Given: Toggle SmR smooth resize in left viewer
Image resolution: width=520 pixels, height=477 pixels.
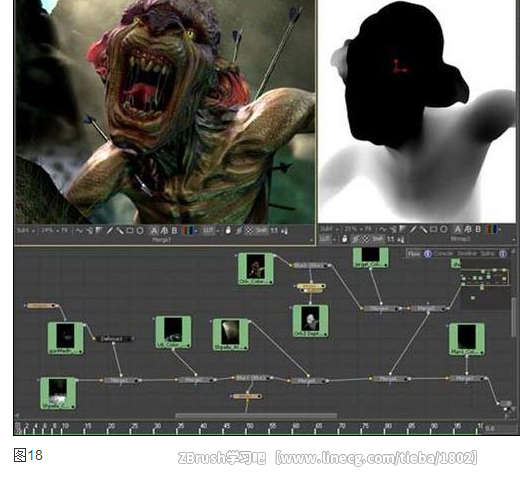Looking at the screenshot, I should coord(261,231).
